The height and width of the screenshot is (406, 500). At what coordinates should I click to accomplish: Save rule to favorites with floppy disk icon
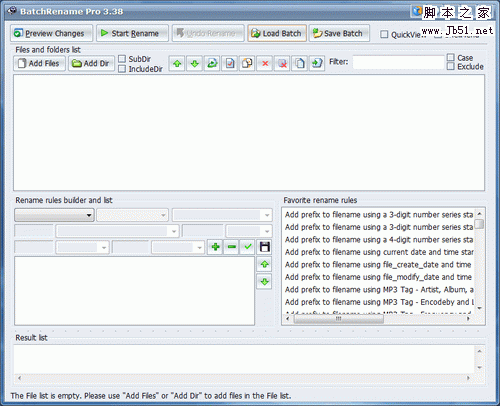265,247
